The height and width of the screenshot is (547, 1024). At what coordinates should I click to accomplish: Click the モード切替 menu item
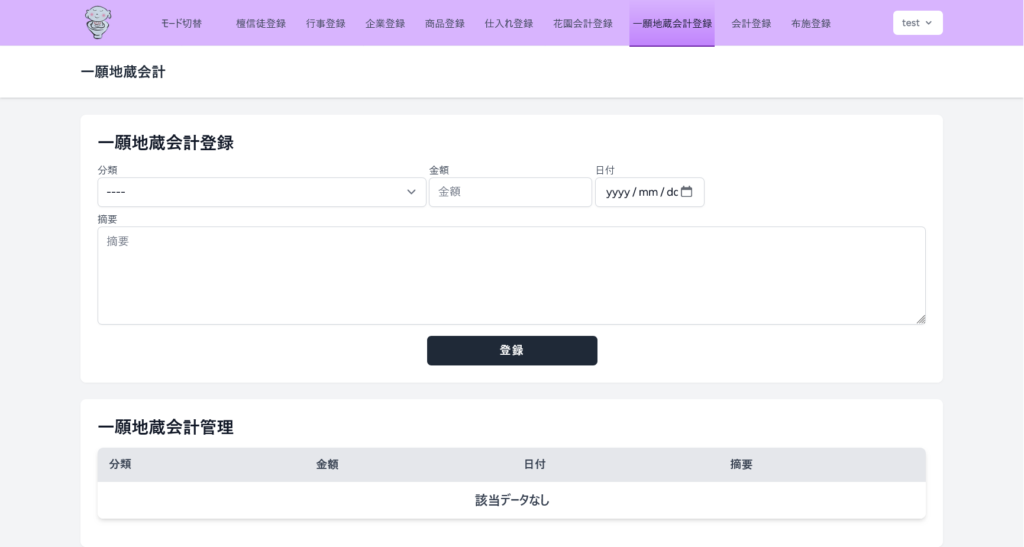[181, 23]
